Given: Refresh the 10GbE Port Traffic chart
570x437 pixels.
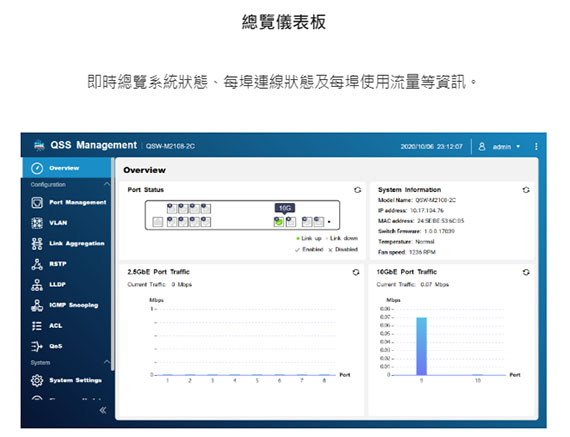Looking at the screenshot, I should [x=526, y=272].
